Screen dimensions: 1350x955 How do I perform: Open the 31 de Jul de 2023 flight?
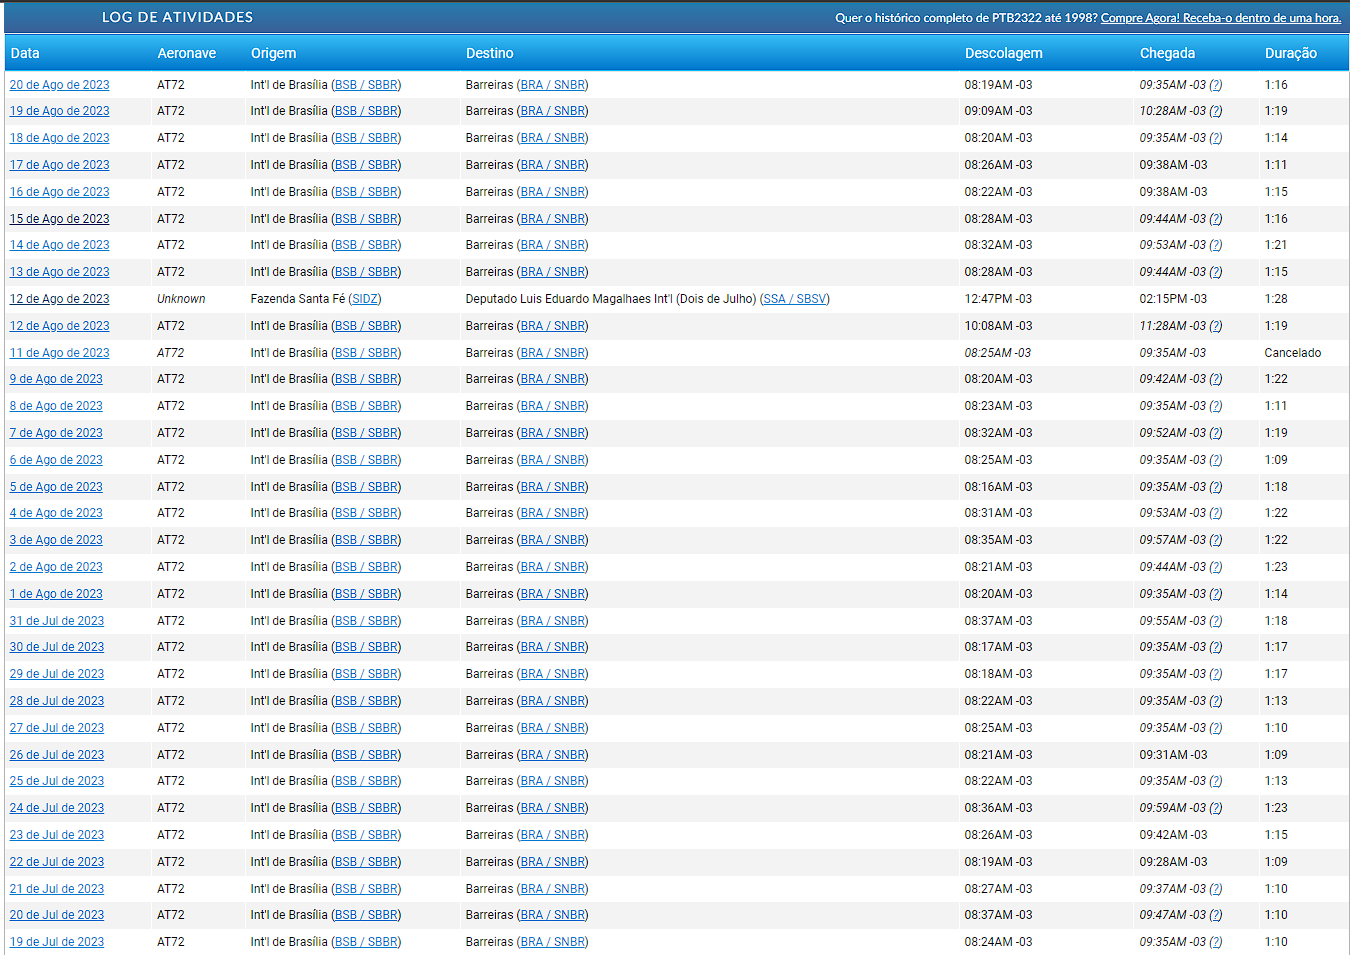point(57,621)
